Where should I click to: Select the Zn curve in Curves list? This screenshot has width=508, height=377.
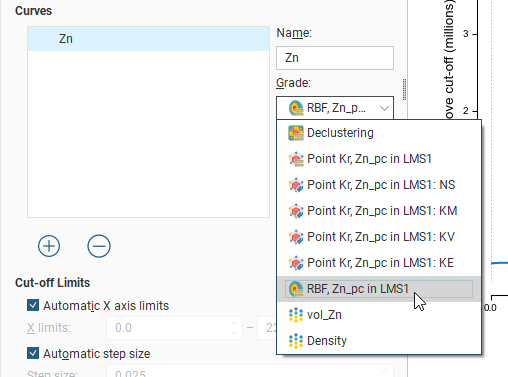click(x=148, y=39)
